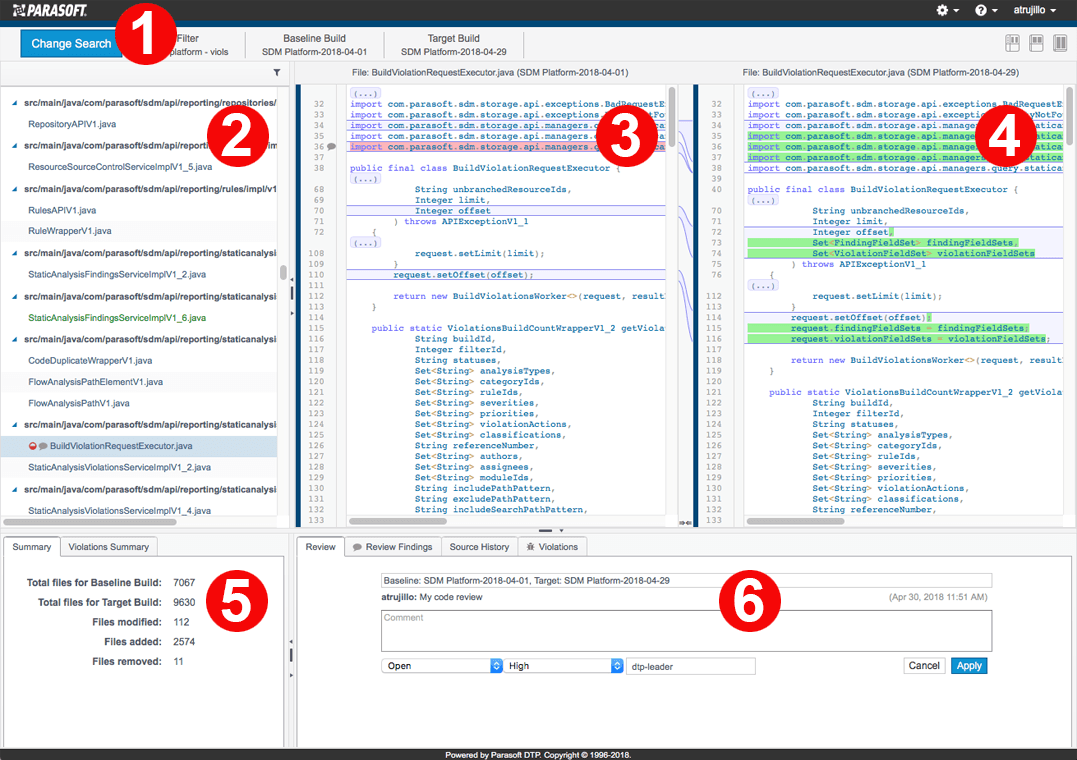1077x760 pixels.
Task: Select RulesAPIV1.java
Action: [62, 210]
